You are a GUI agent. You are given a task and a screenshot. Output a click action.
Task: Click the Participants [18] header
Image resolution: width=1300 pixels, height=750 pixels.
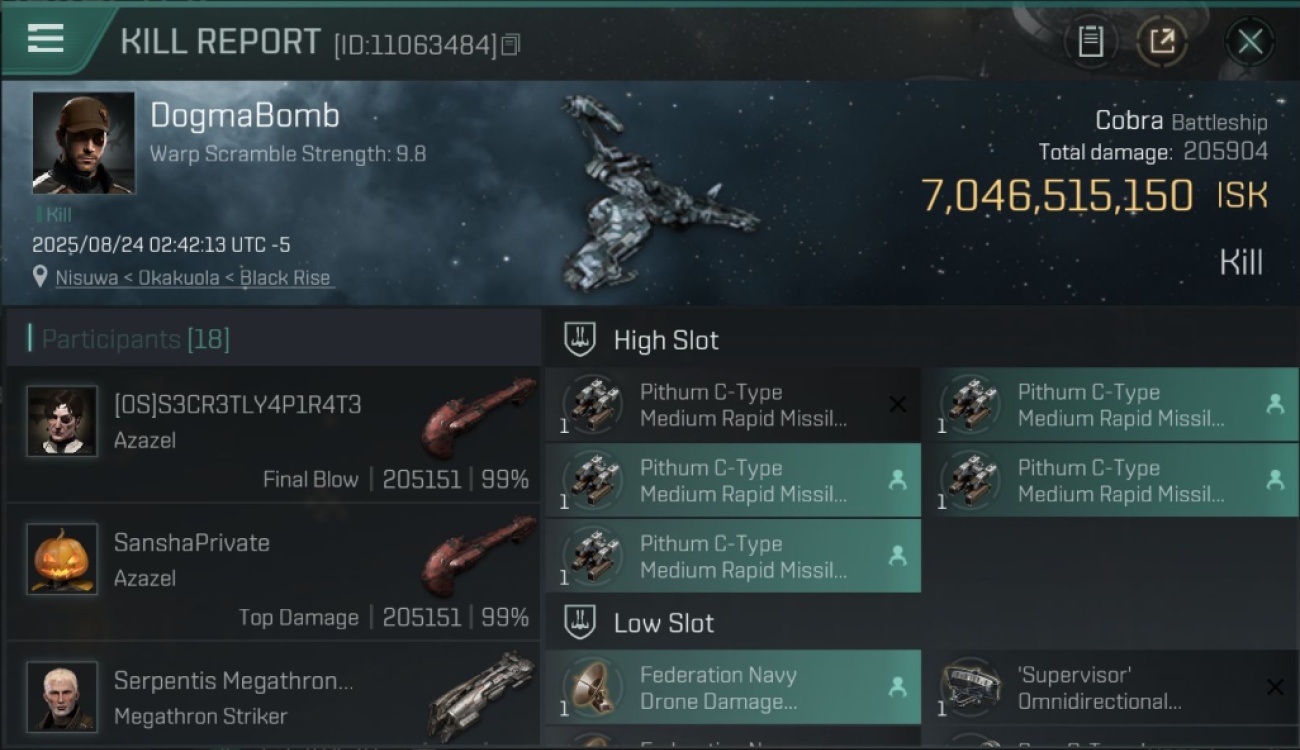click(x=136, y=339)
